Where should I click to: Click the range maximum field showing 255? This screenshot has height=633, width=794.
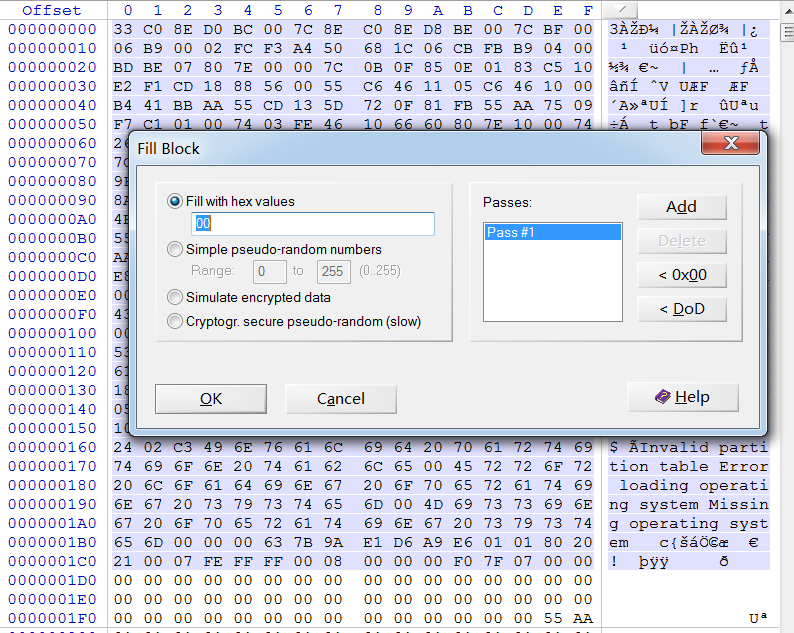pos(333,271)
